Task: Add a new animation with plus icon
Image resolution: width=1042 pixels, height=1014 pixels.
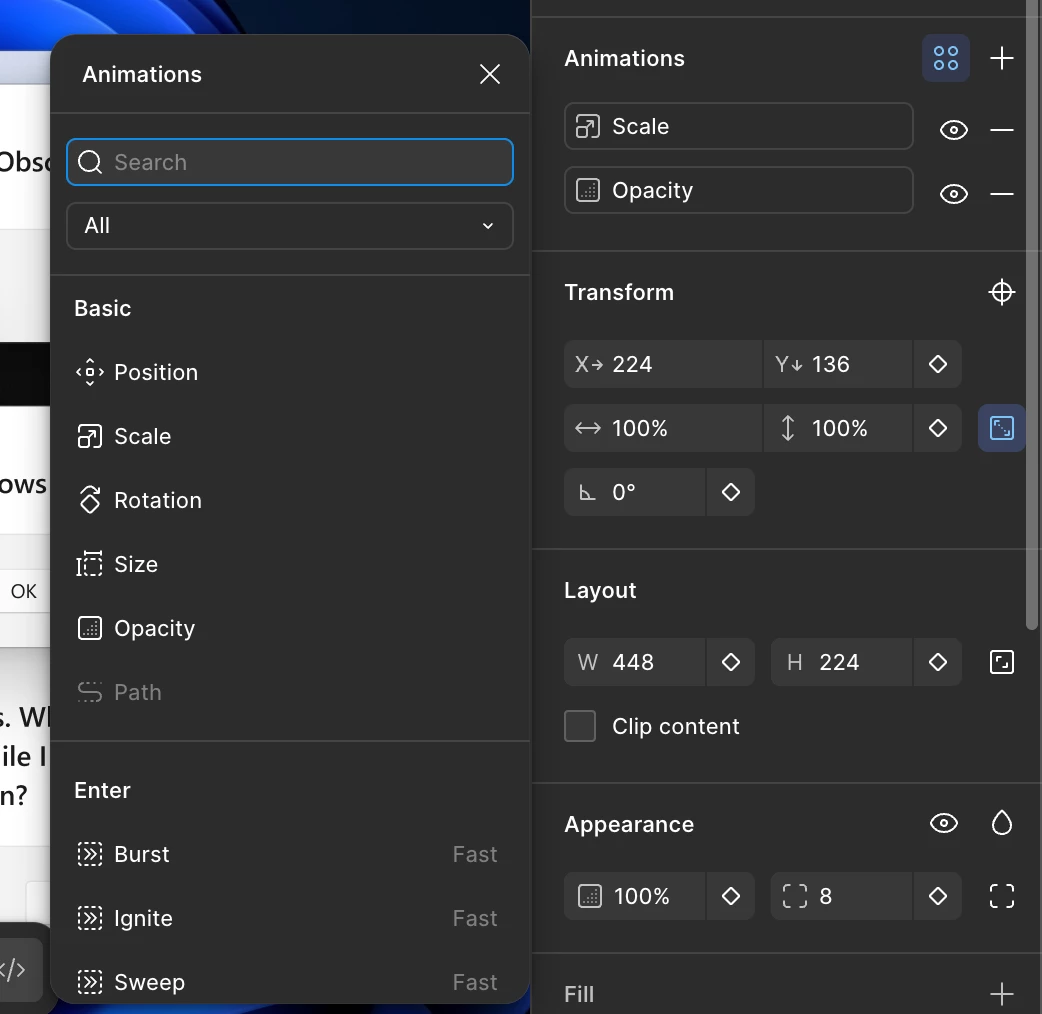Action: (x=1001, y=58)
